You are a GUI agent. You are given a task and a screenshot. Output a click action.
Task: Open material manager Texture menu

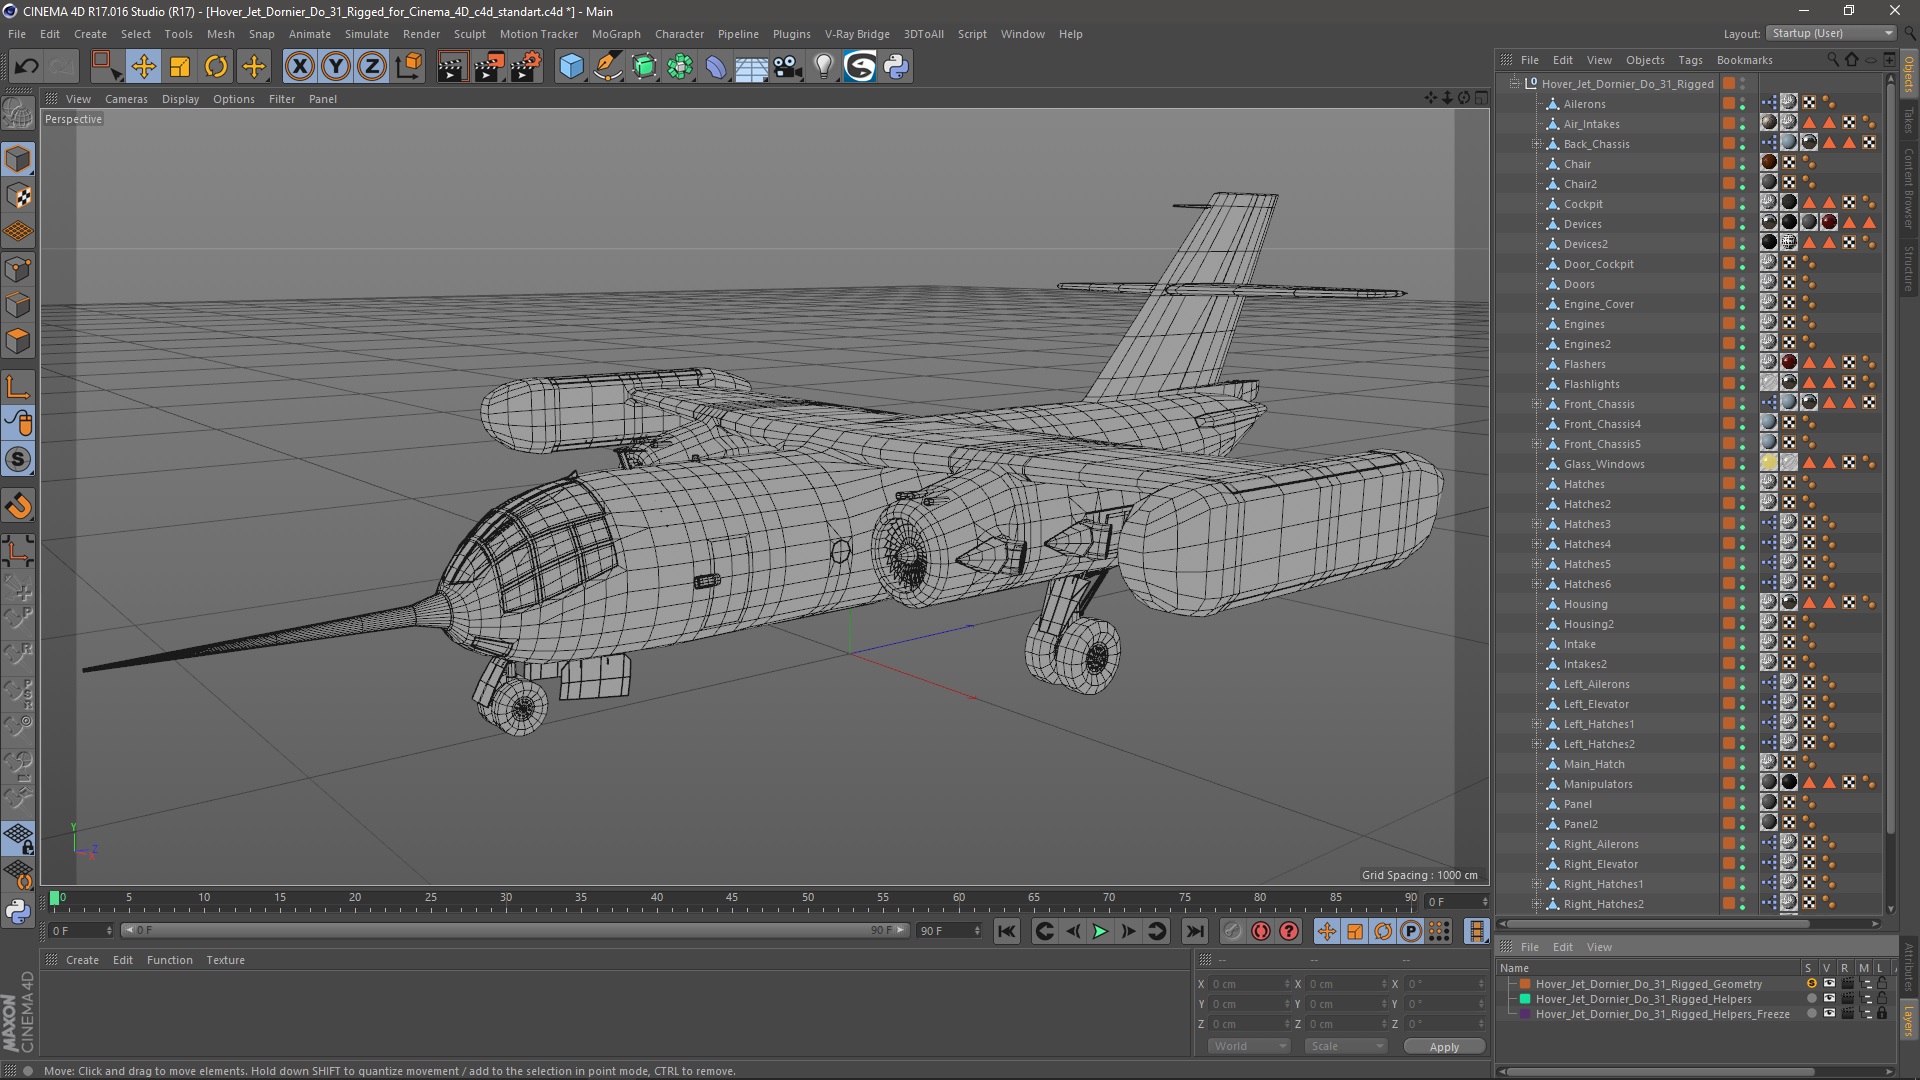tap(225, 960)
